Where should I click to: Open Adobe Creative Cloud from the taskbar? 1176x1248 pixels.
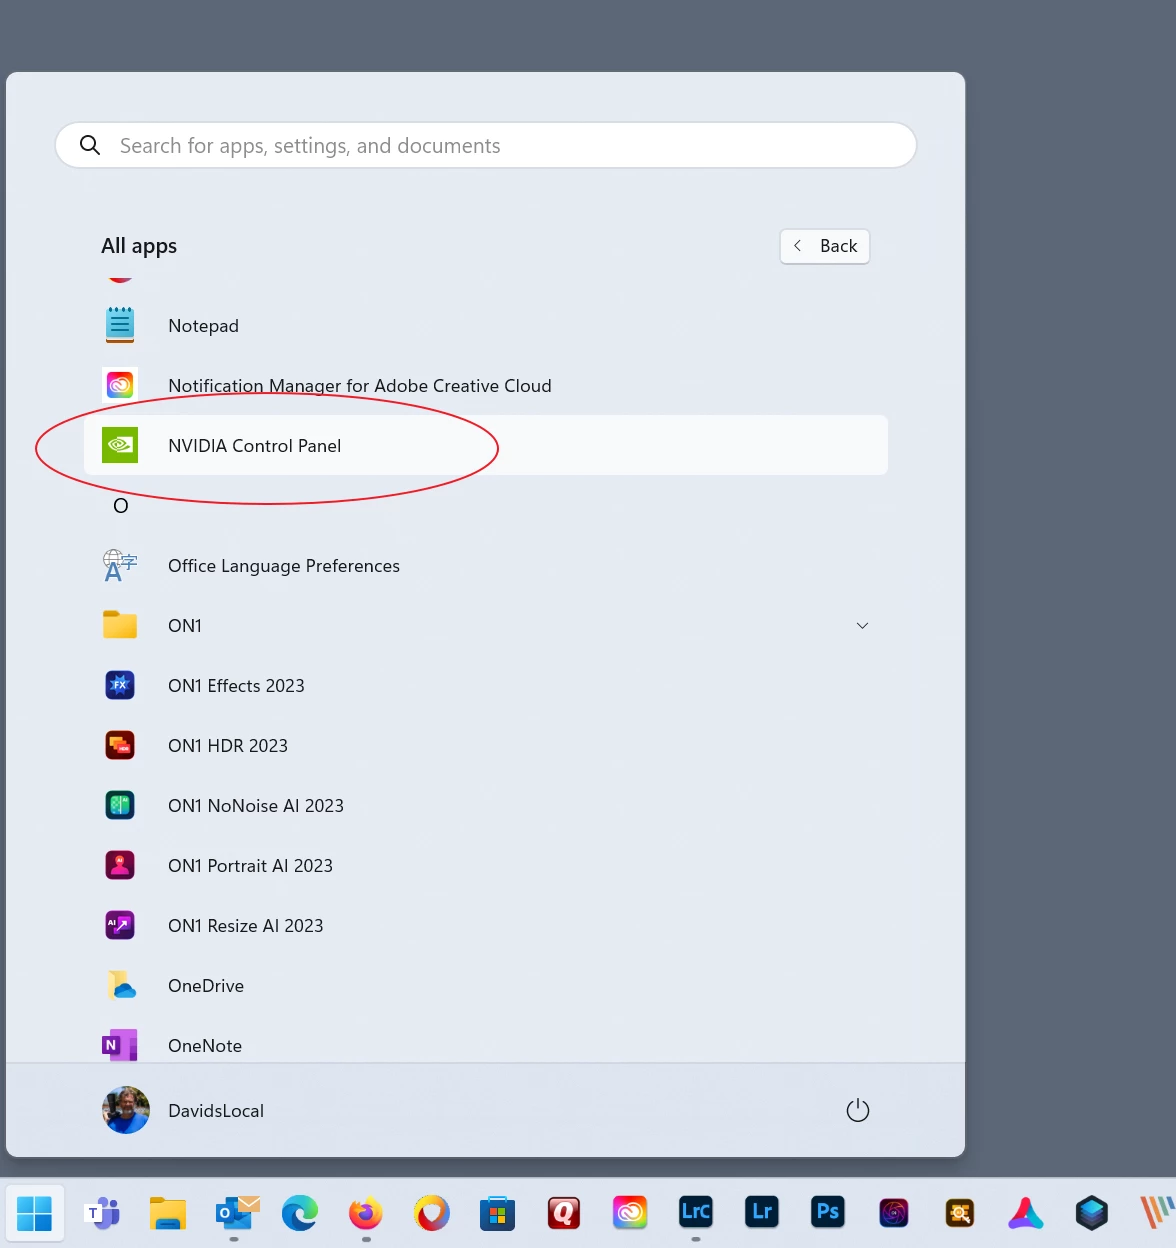click(x=630, y=1214)
